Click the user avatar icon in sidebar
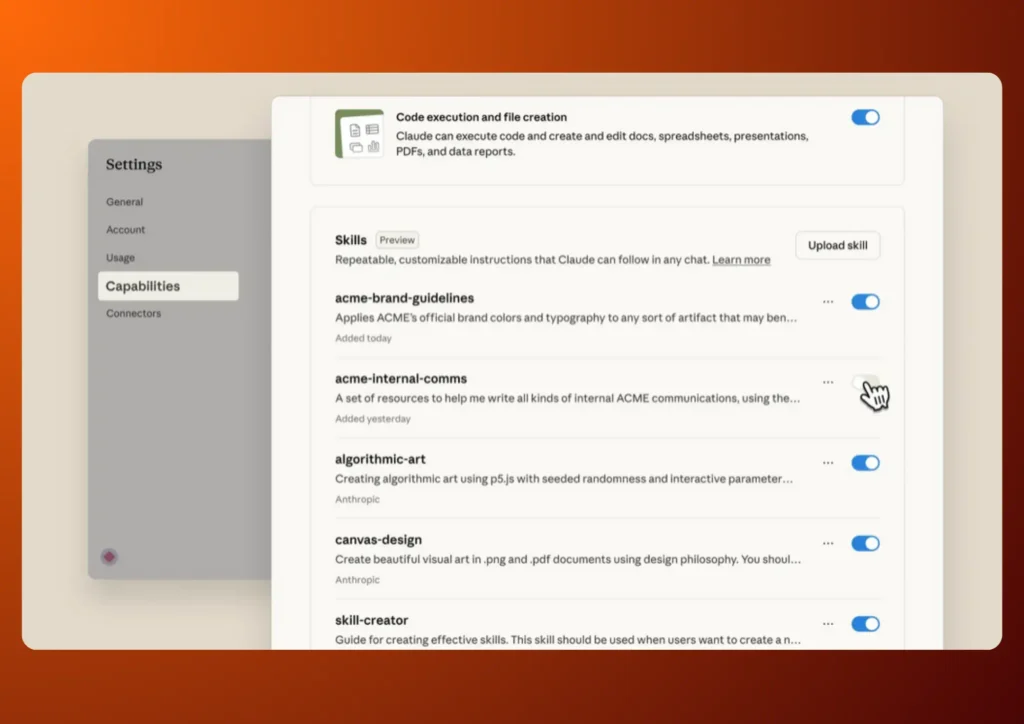 109,556
